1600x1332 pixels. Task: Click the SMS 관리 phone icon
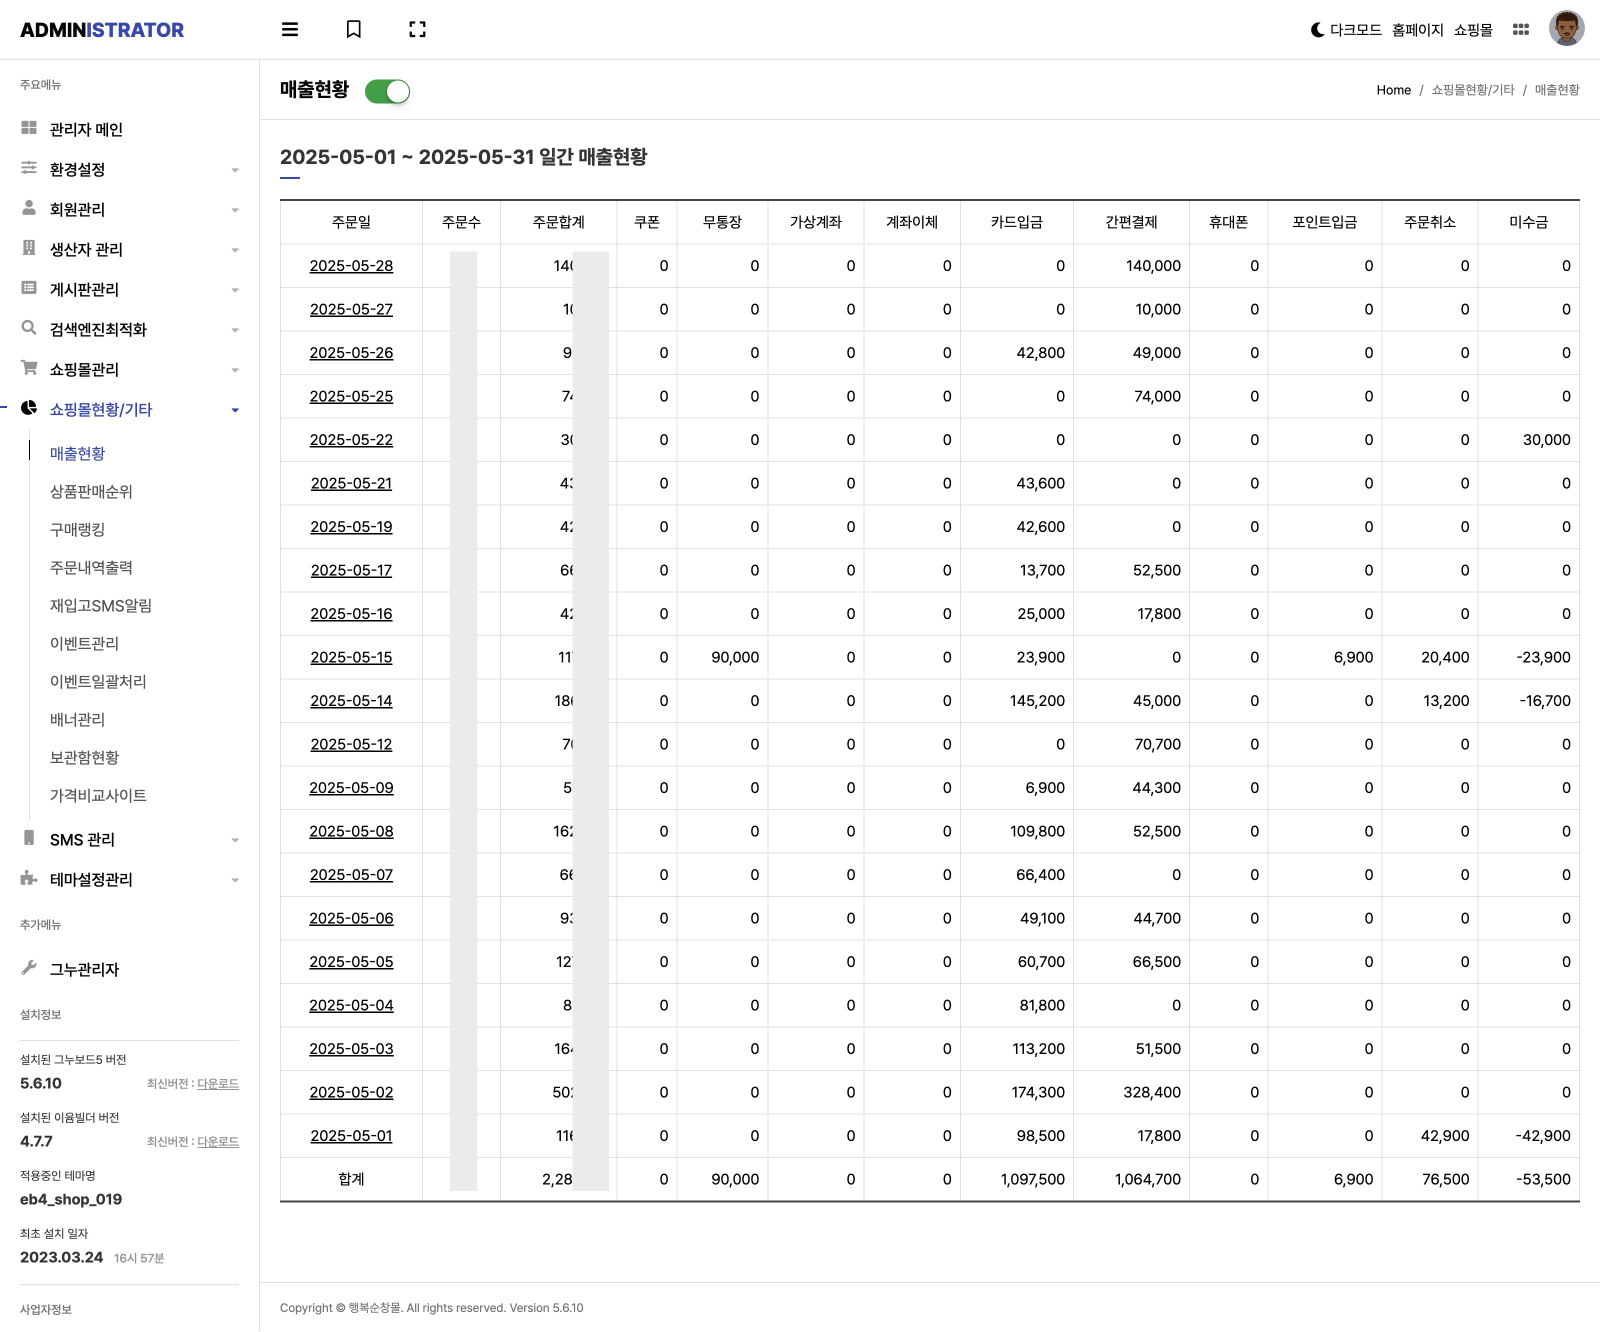click(x=29, y=838)
